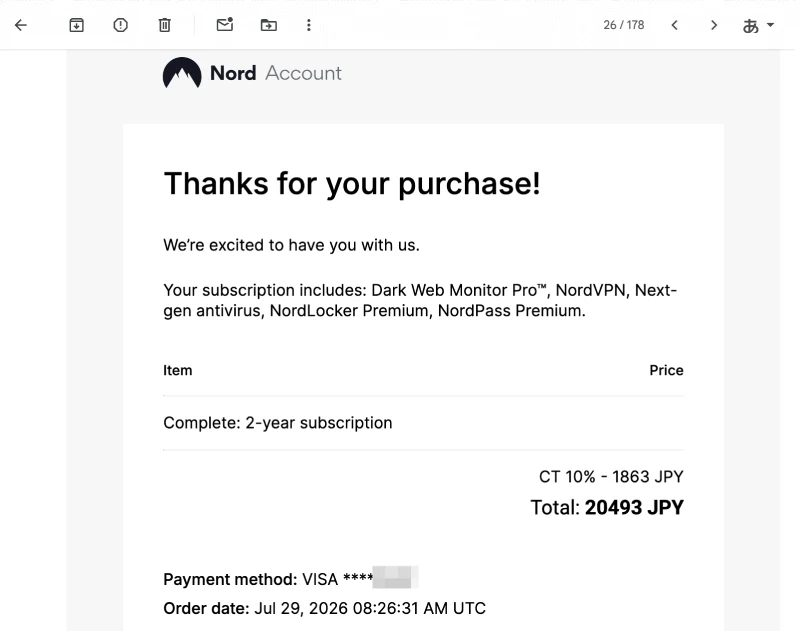Mark this email as unread
This screenshot has width=800, height=631.
pos(224,24)
